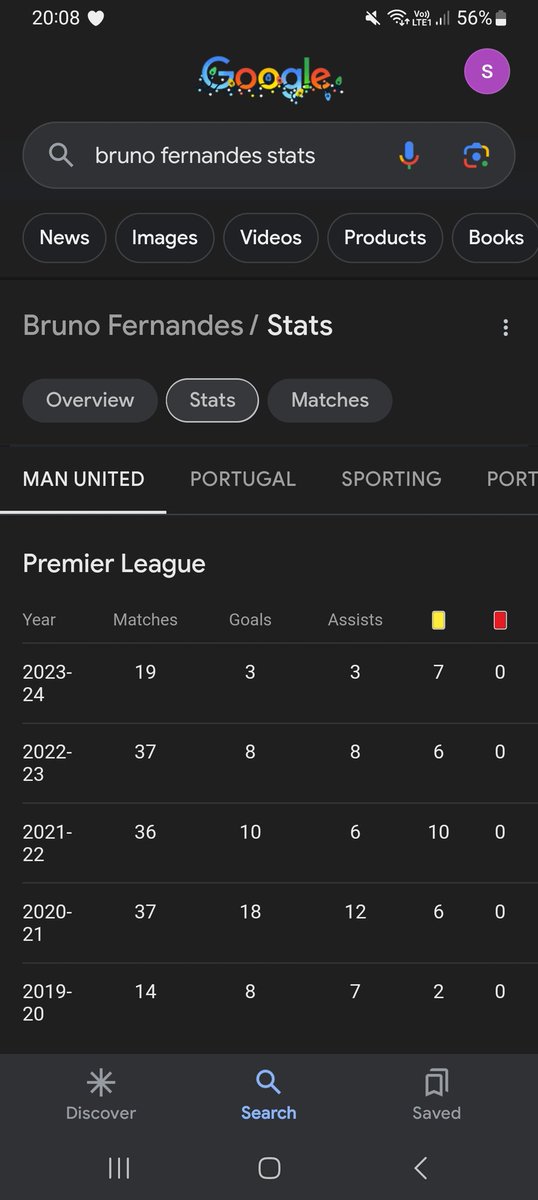The width and height of the screenshot is (538, 1200).
Task: Select the Matches chip
Action: click(x=330, y=400)
